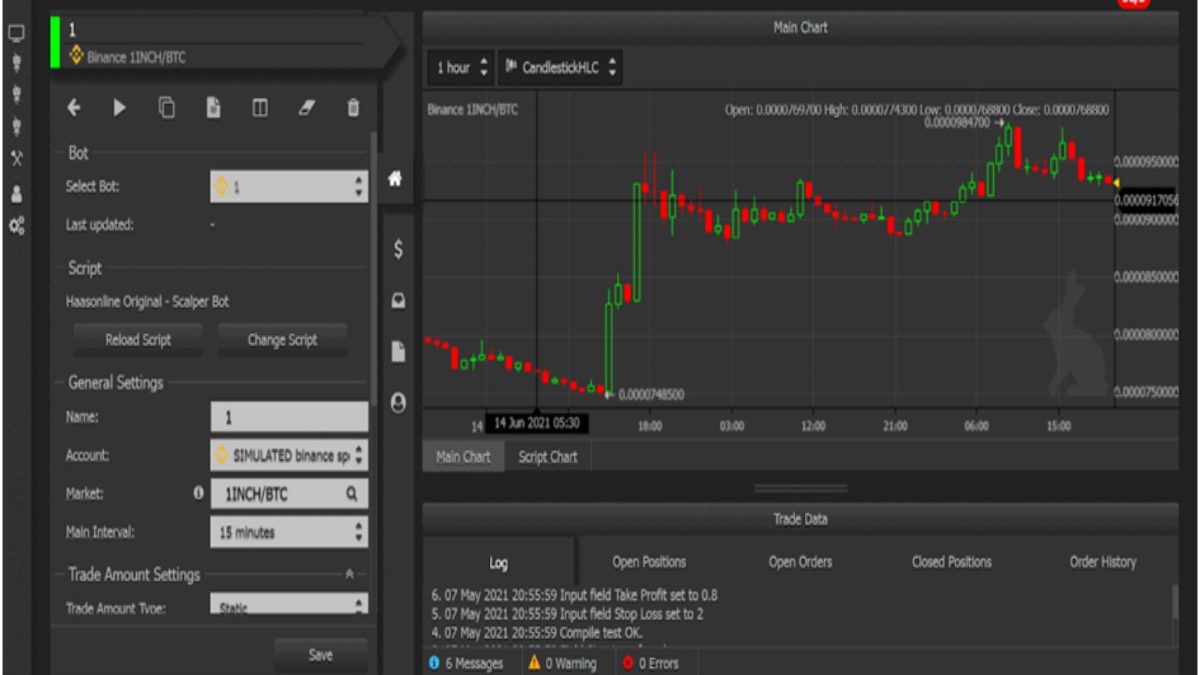This screenshot has width=1200, height=675.
Task: Open the Trade Amount Type Static dropdown
Action: [x=289, y=605]
